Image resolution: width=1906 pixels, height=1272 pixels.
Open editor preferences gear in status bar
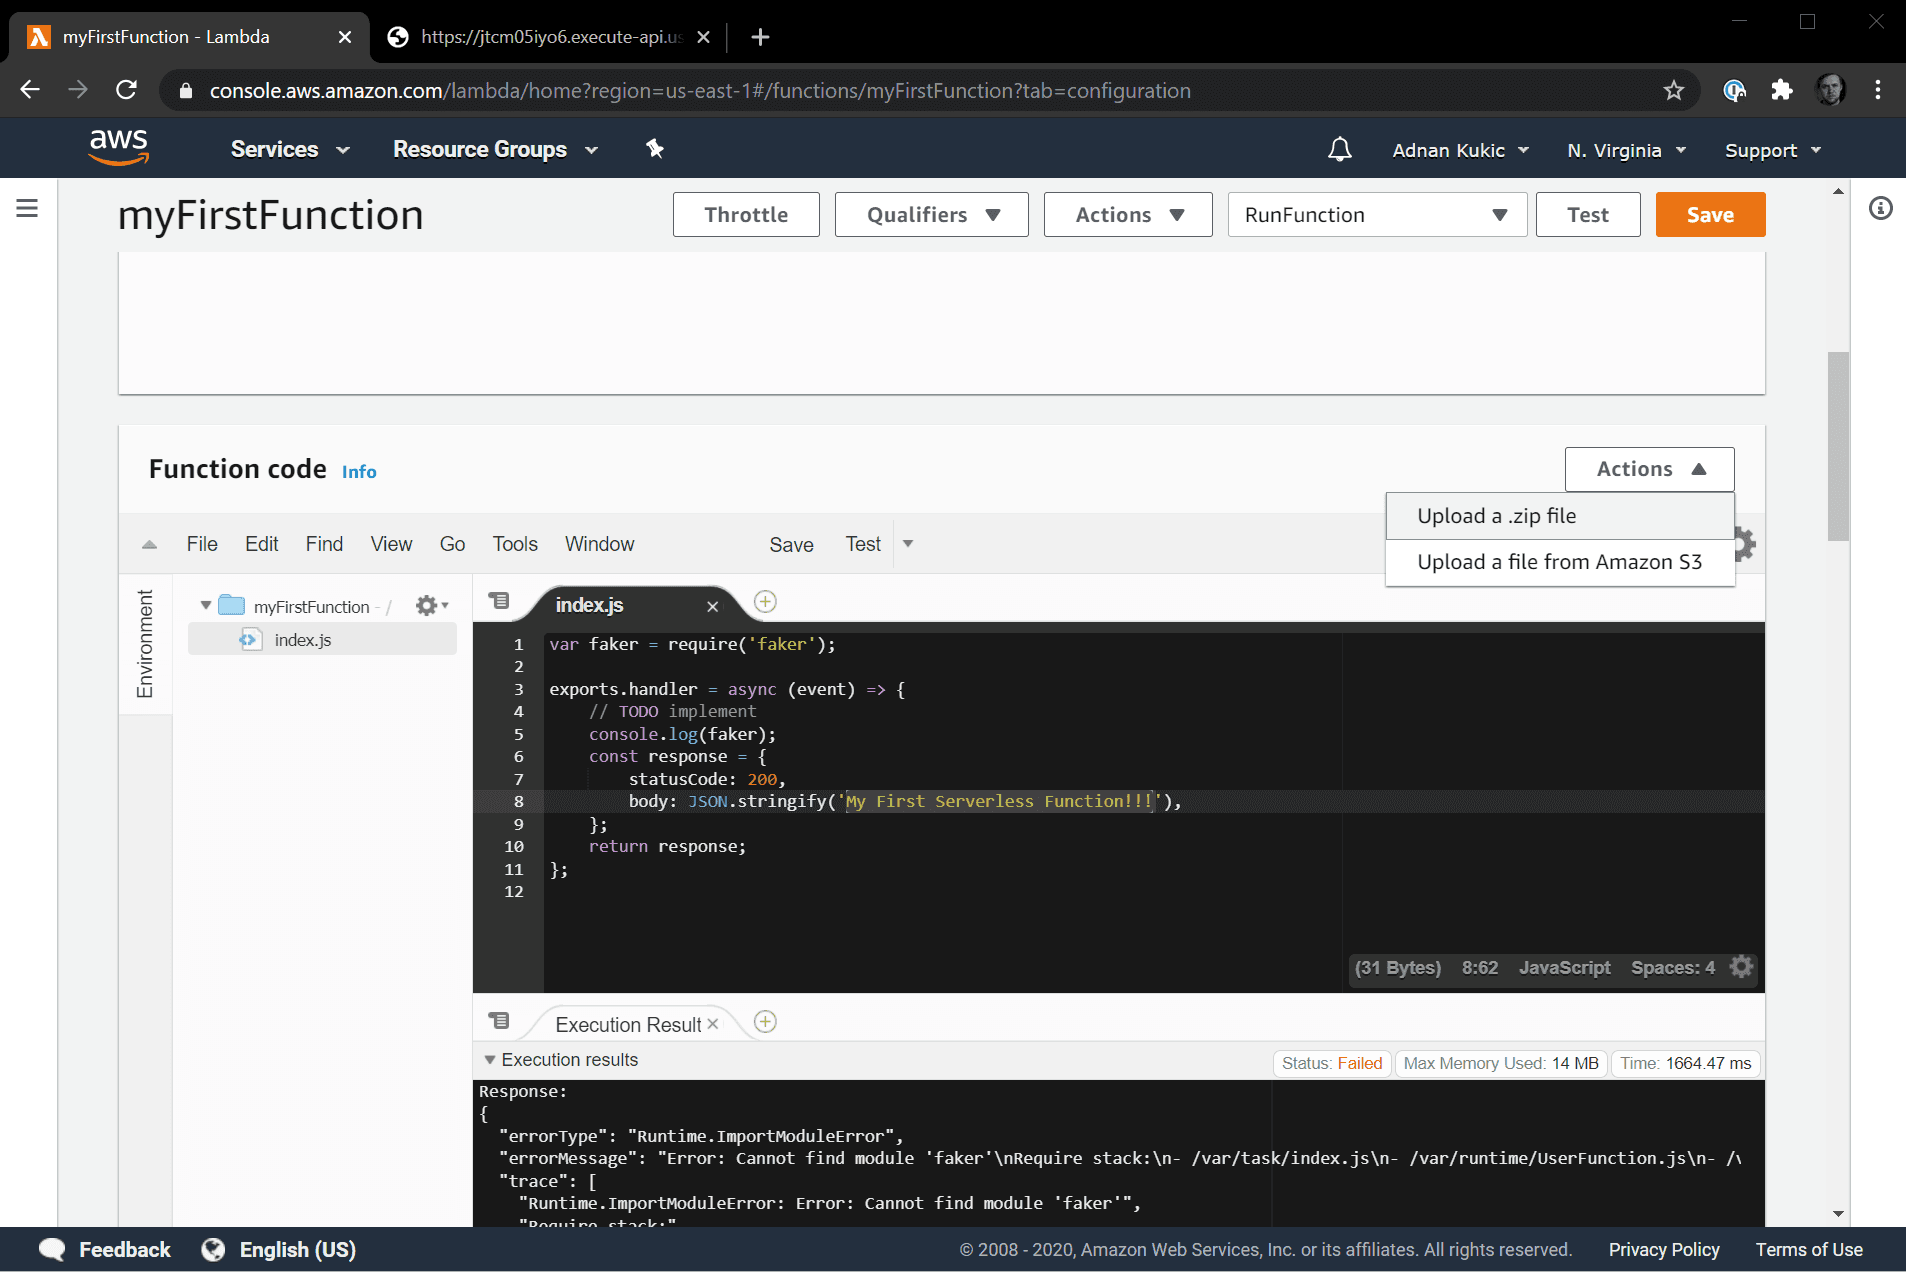[1741, 967]
